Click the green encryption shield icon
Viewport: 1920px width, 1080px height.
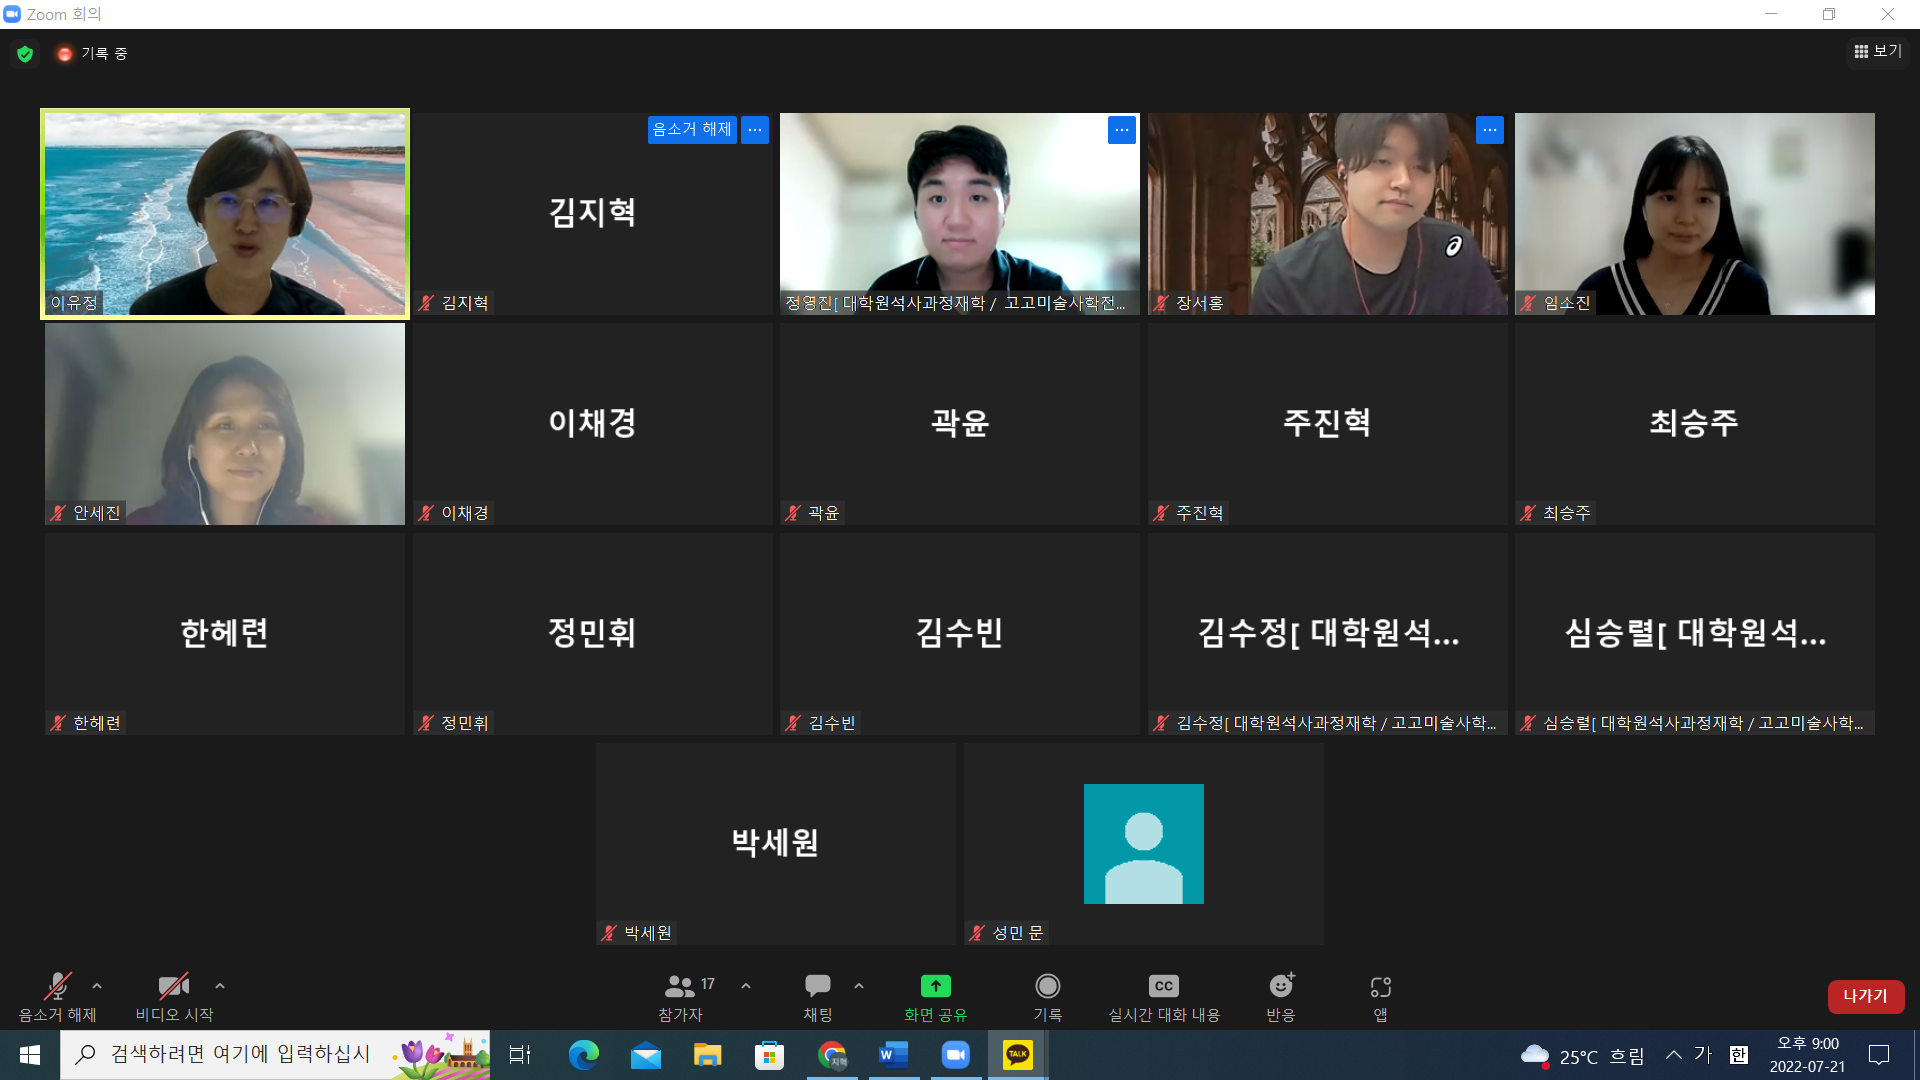pyautogui.click(x=25, y=54)
